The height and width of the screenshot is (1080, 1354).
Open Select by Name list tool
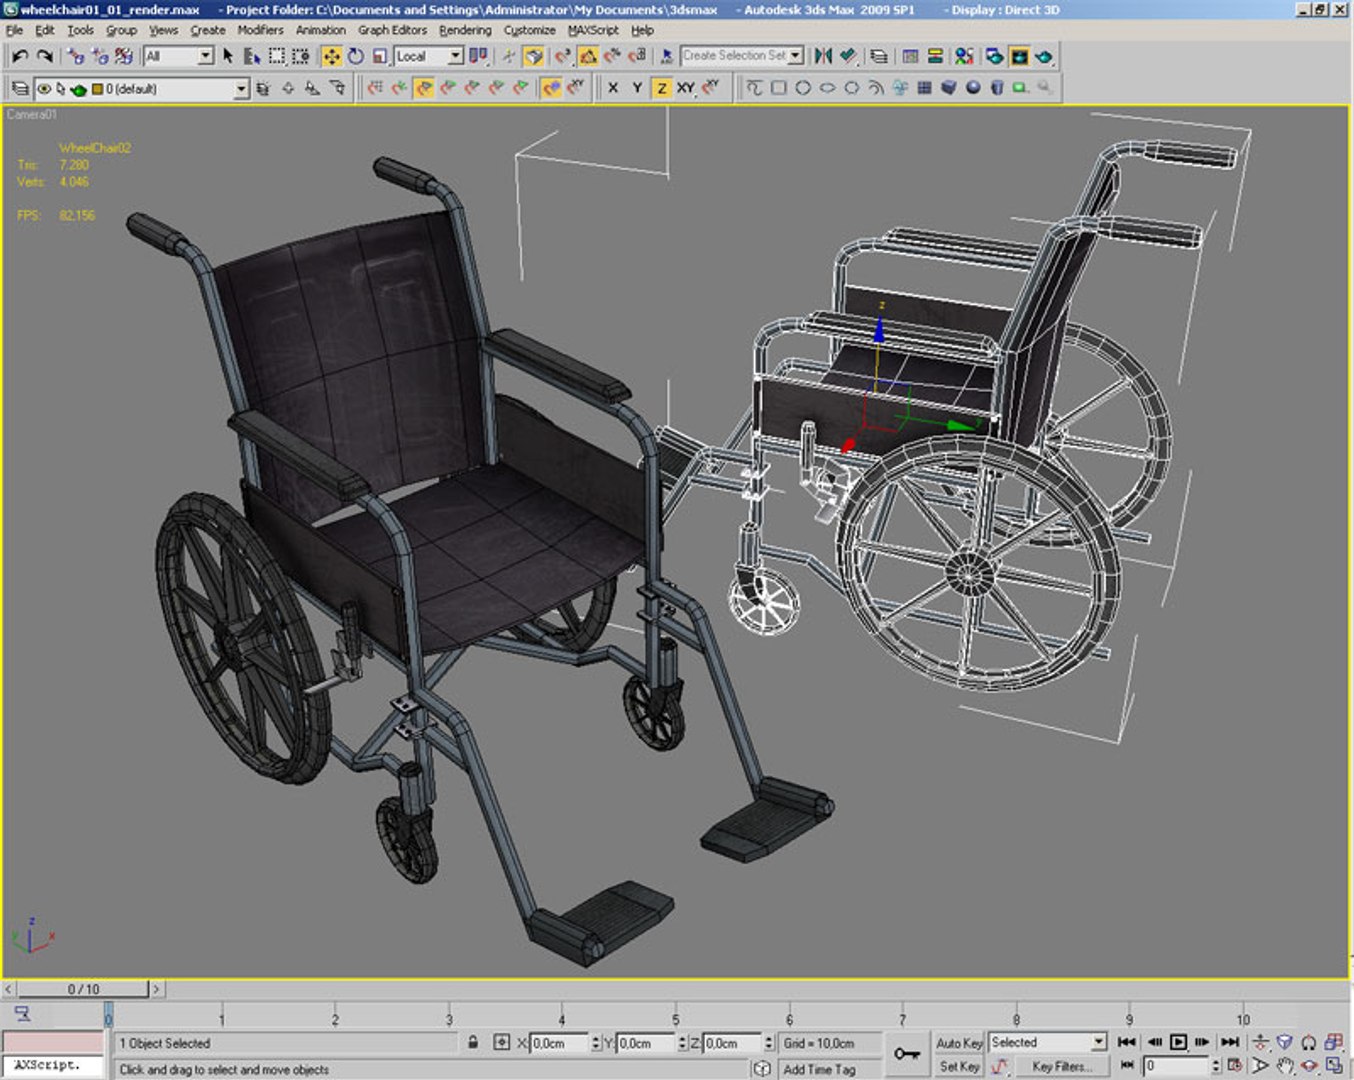point(252,57)
